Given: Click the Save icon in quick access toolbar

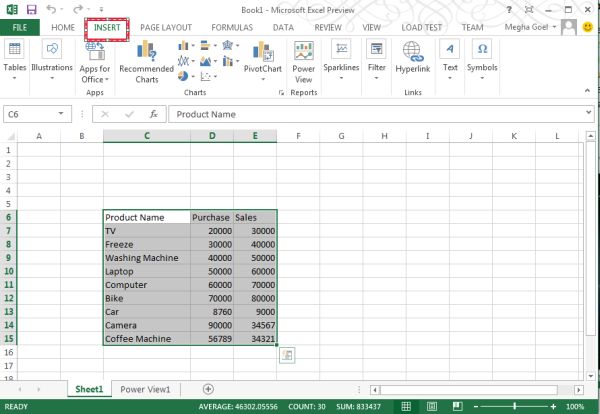Looking at the screenshot, I should pos(31,9).
